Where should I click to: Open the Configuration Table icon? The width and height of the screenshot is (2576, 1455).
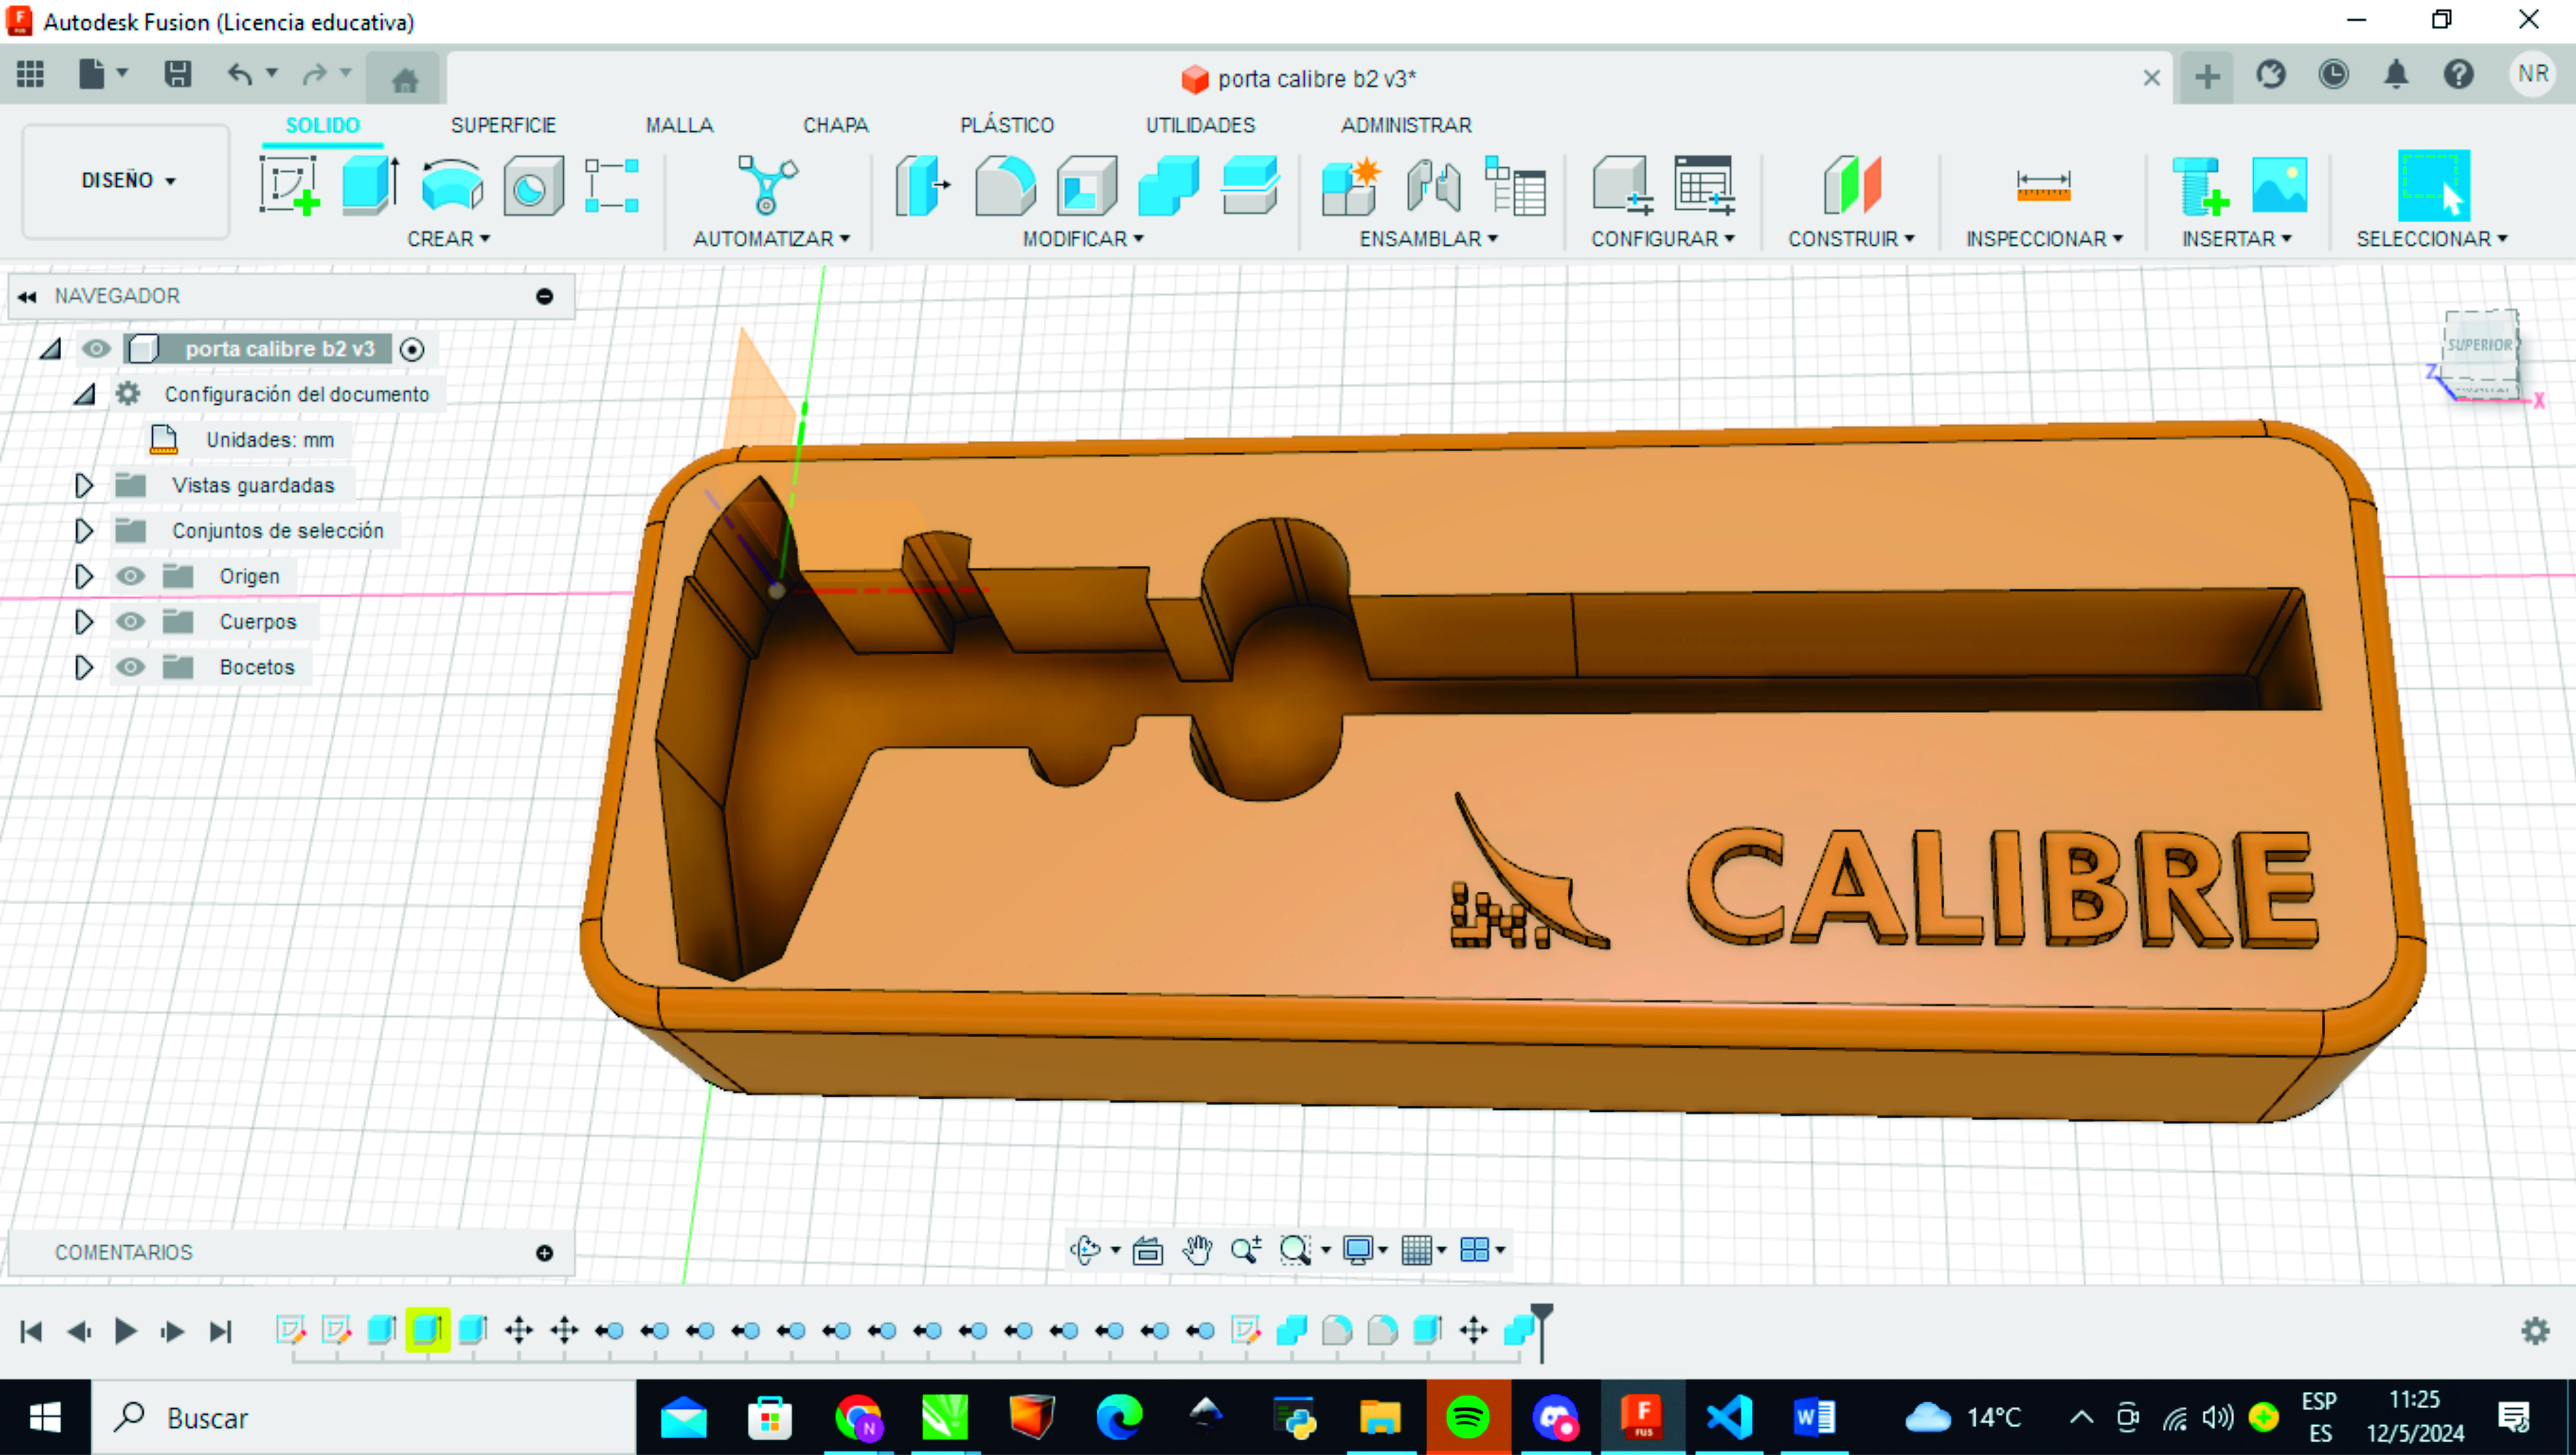(1704, 185)
